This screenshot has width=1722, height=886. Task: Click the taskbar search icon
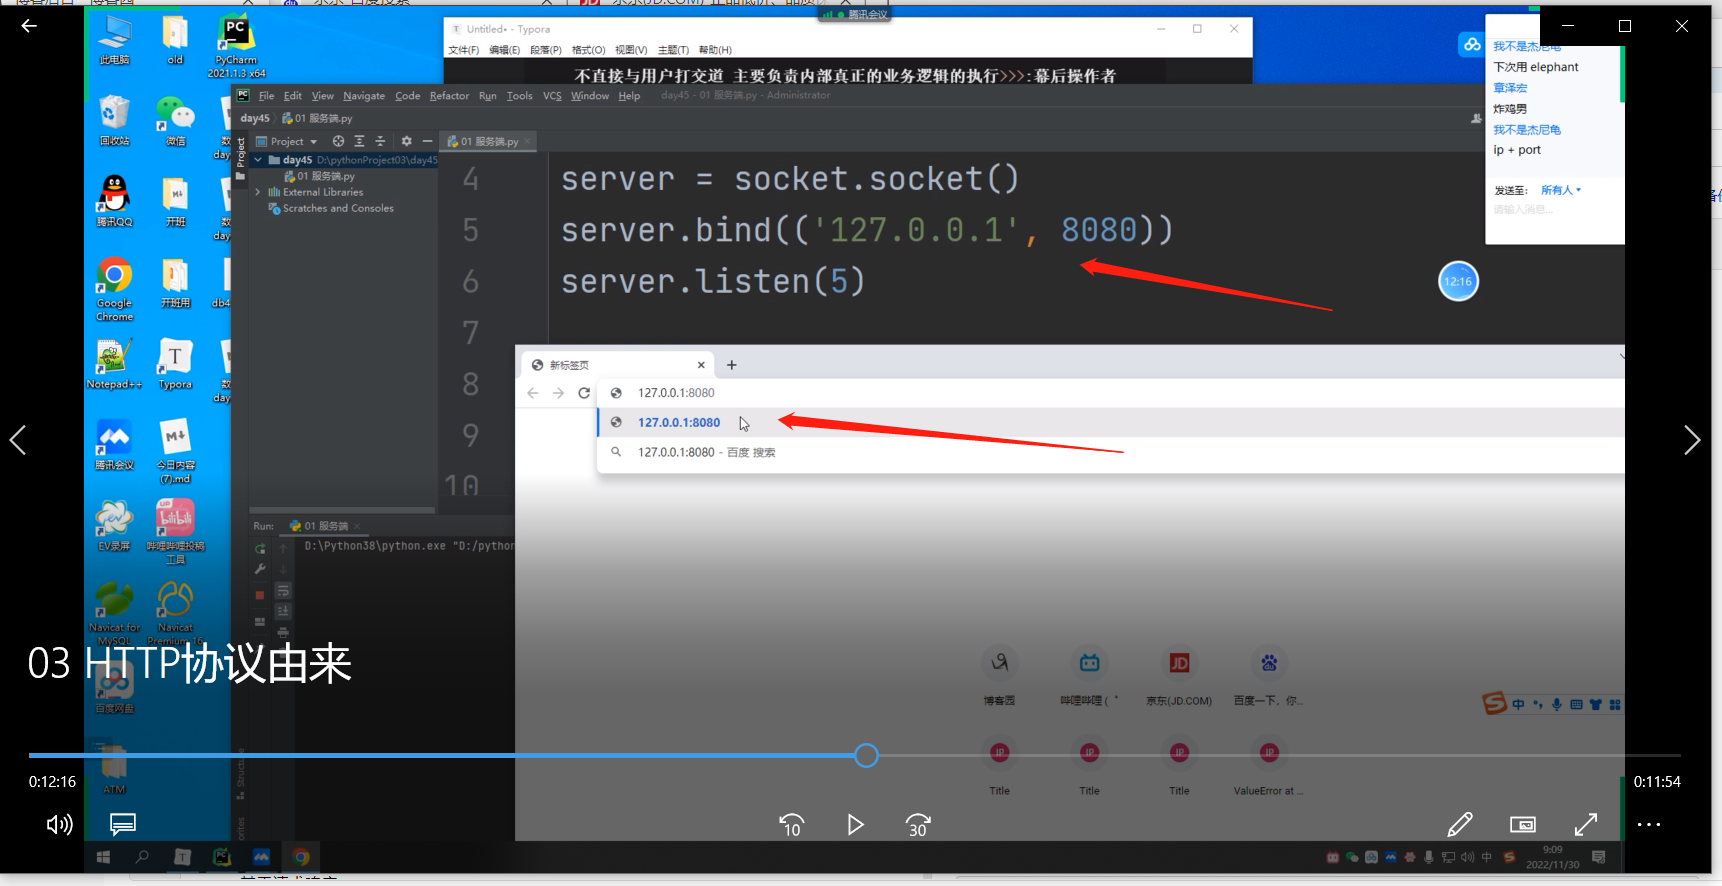(x=142, y=857)
